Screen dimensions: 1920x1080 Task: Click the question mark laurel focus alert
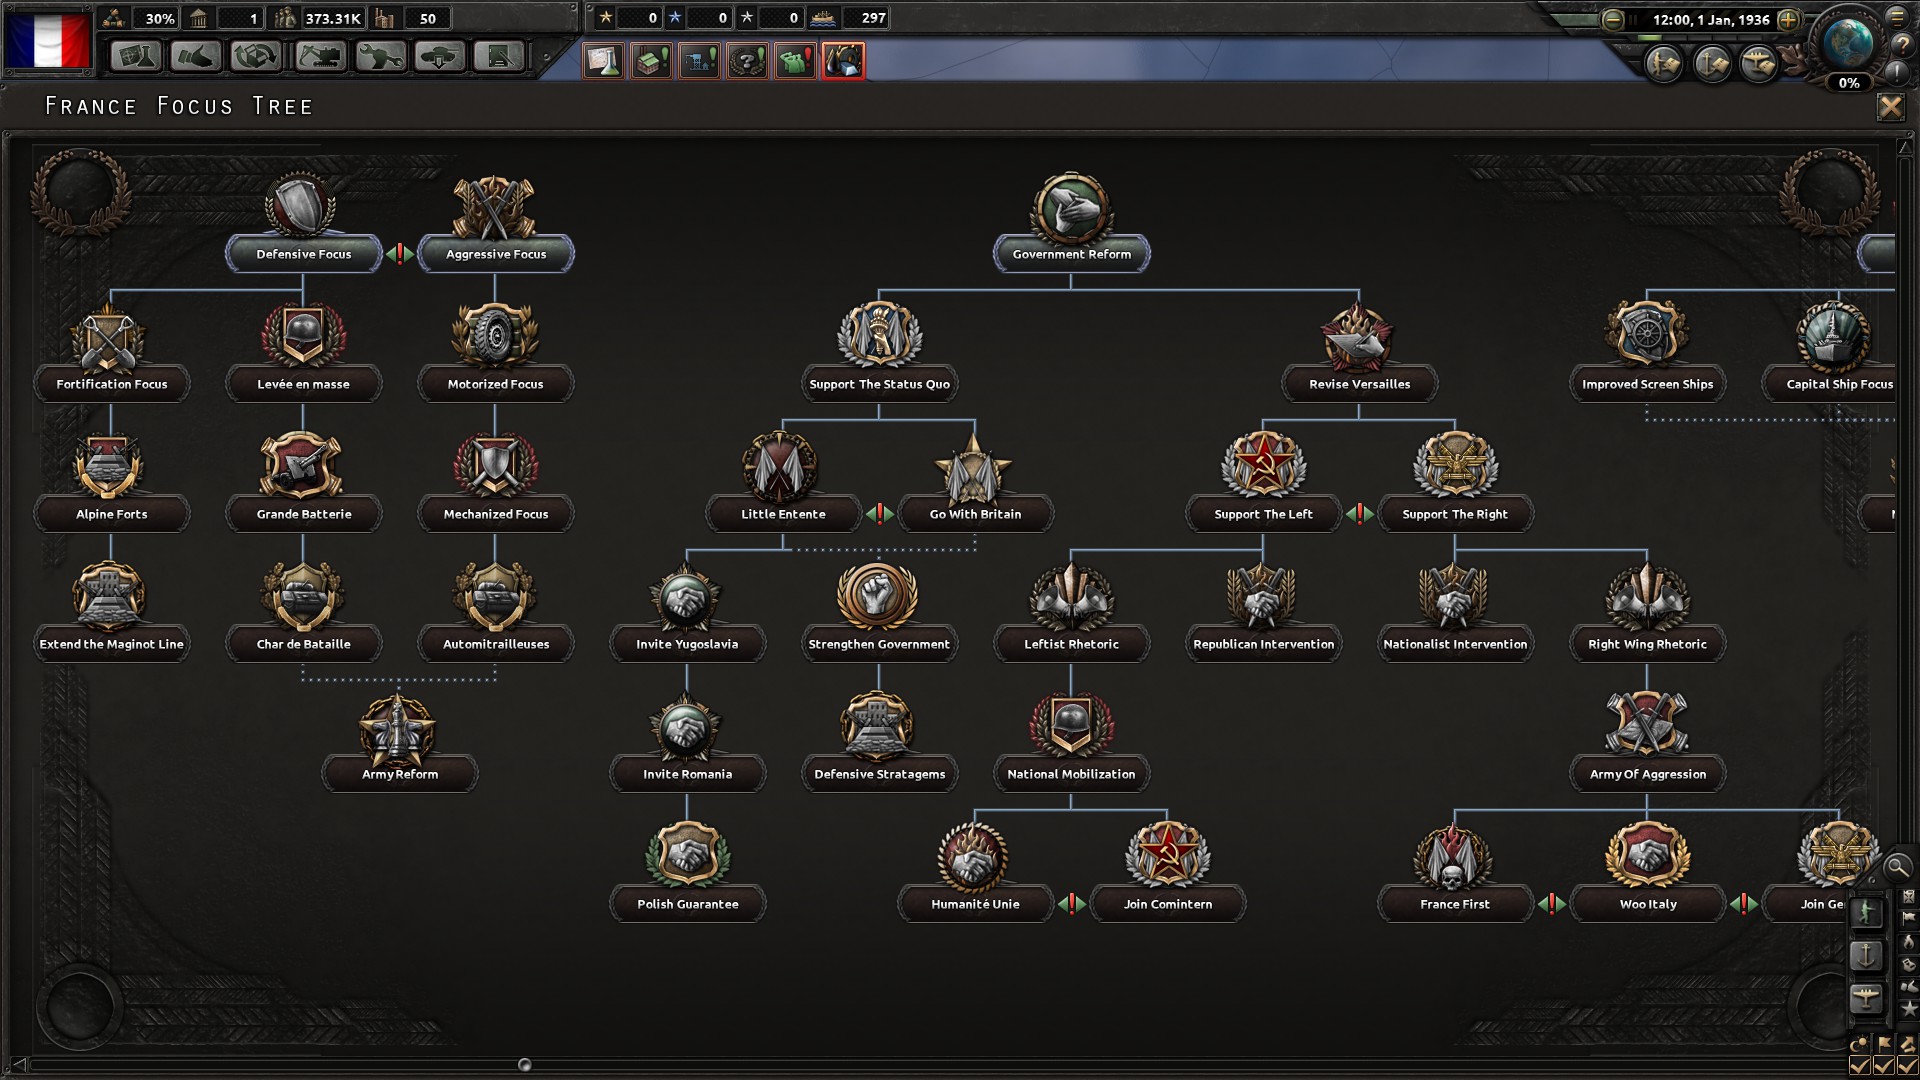(x=748, y=60)
